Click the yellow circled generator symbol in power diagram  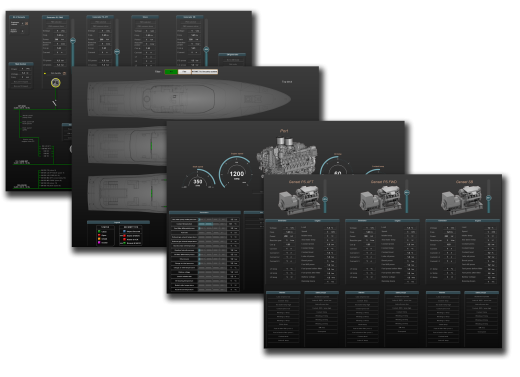click(x=56, y=82)
